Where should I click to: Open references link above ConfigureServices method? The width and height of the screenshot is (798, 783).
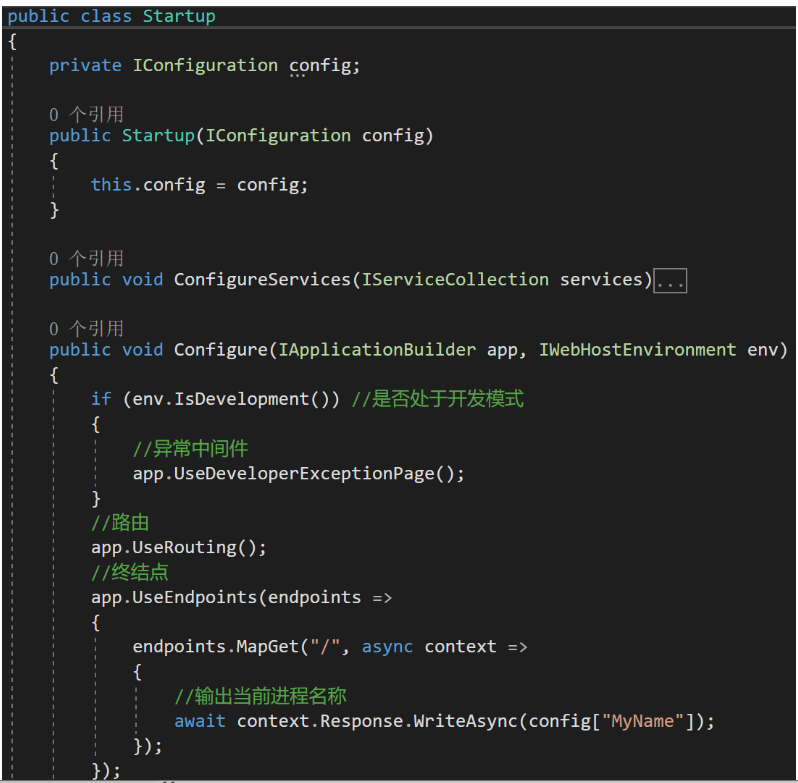[x=87, y=258]
